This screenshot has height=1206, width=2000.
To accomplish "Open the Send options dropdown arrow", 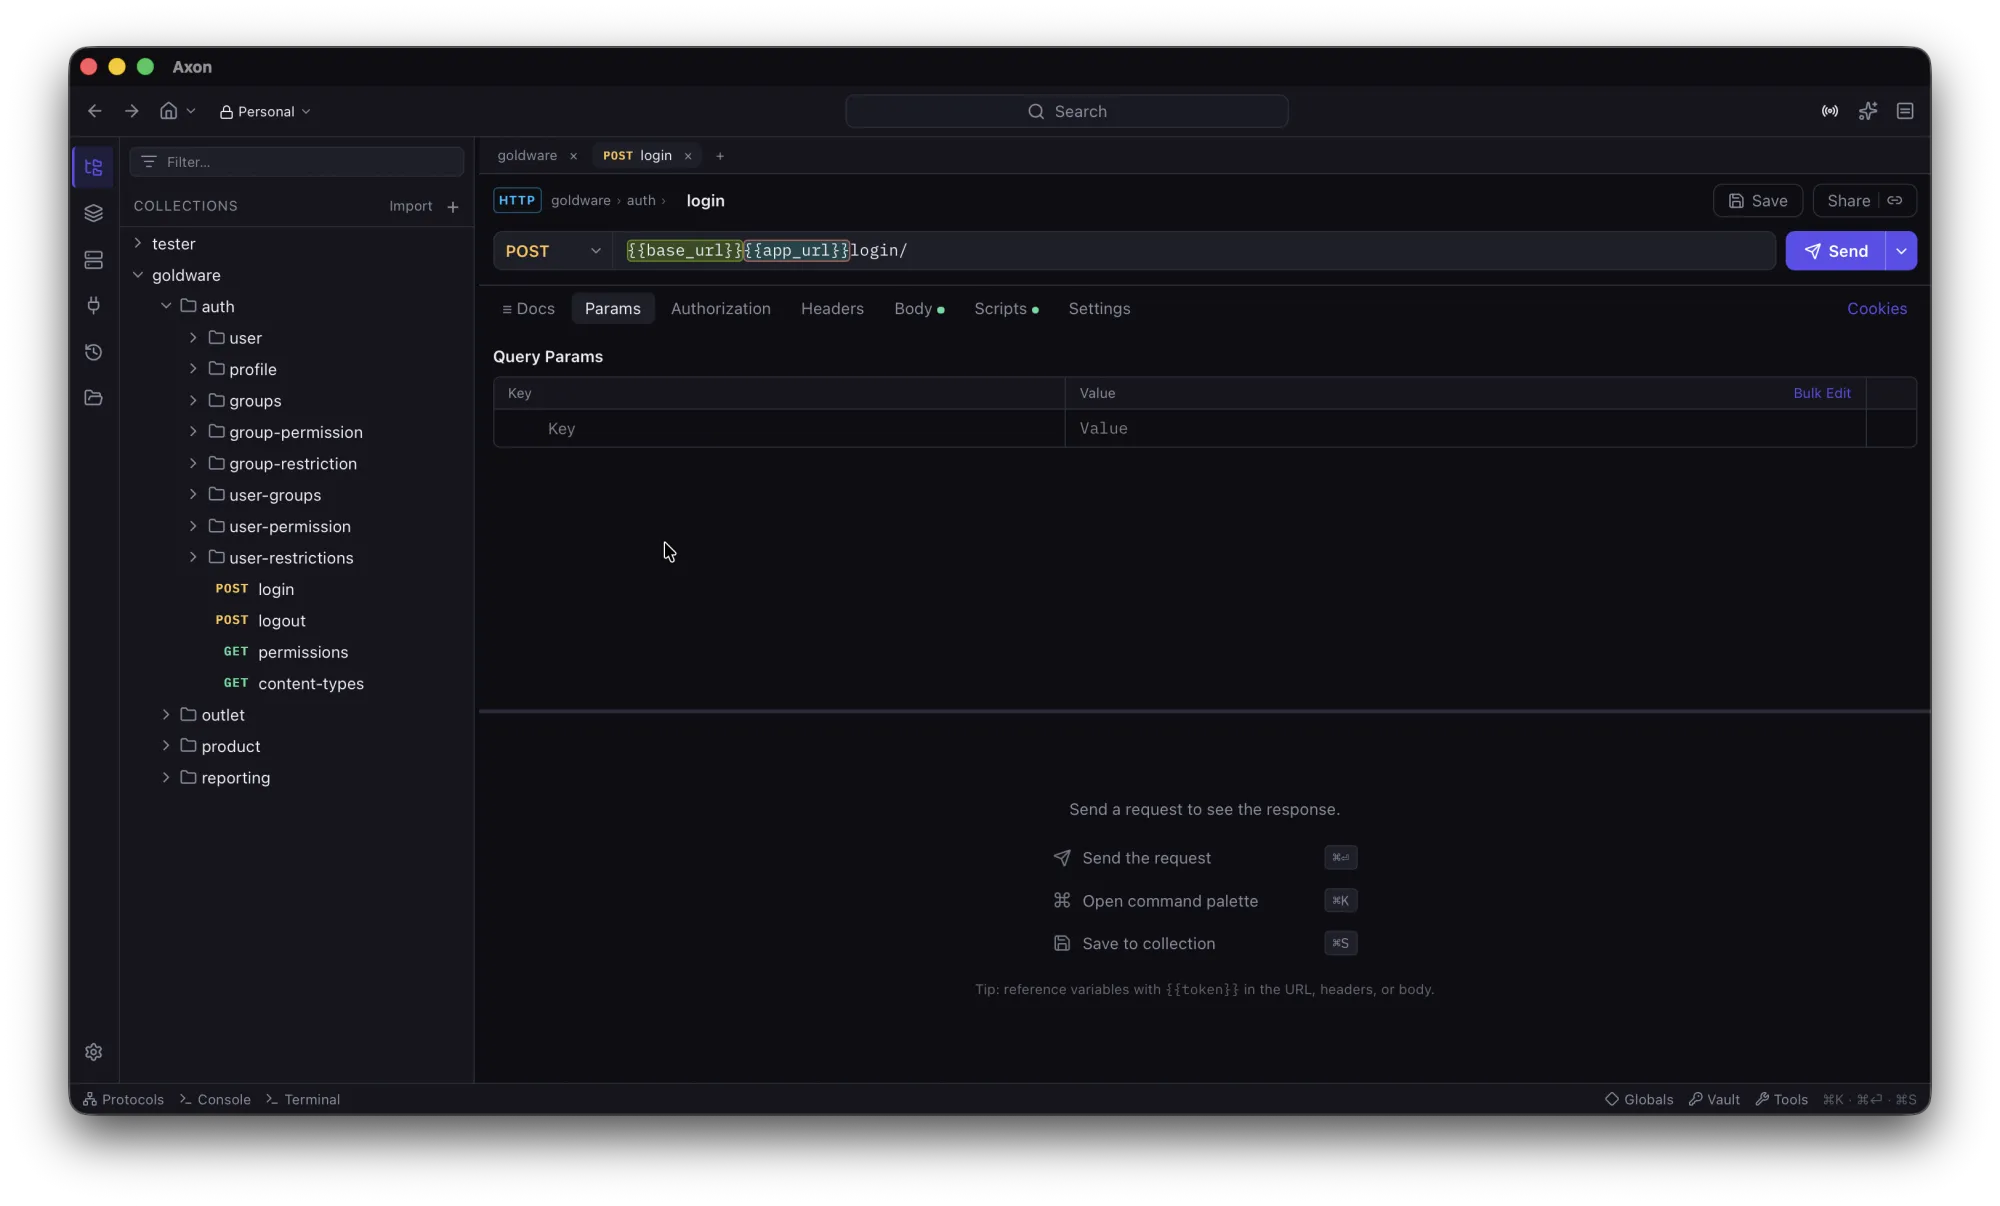I will (x=1901, y=251).
